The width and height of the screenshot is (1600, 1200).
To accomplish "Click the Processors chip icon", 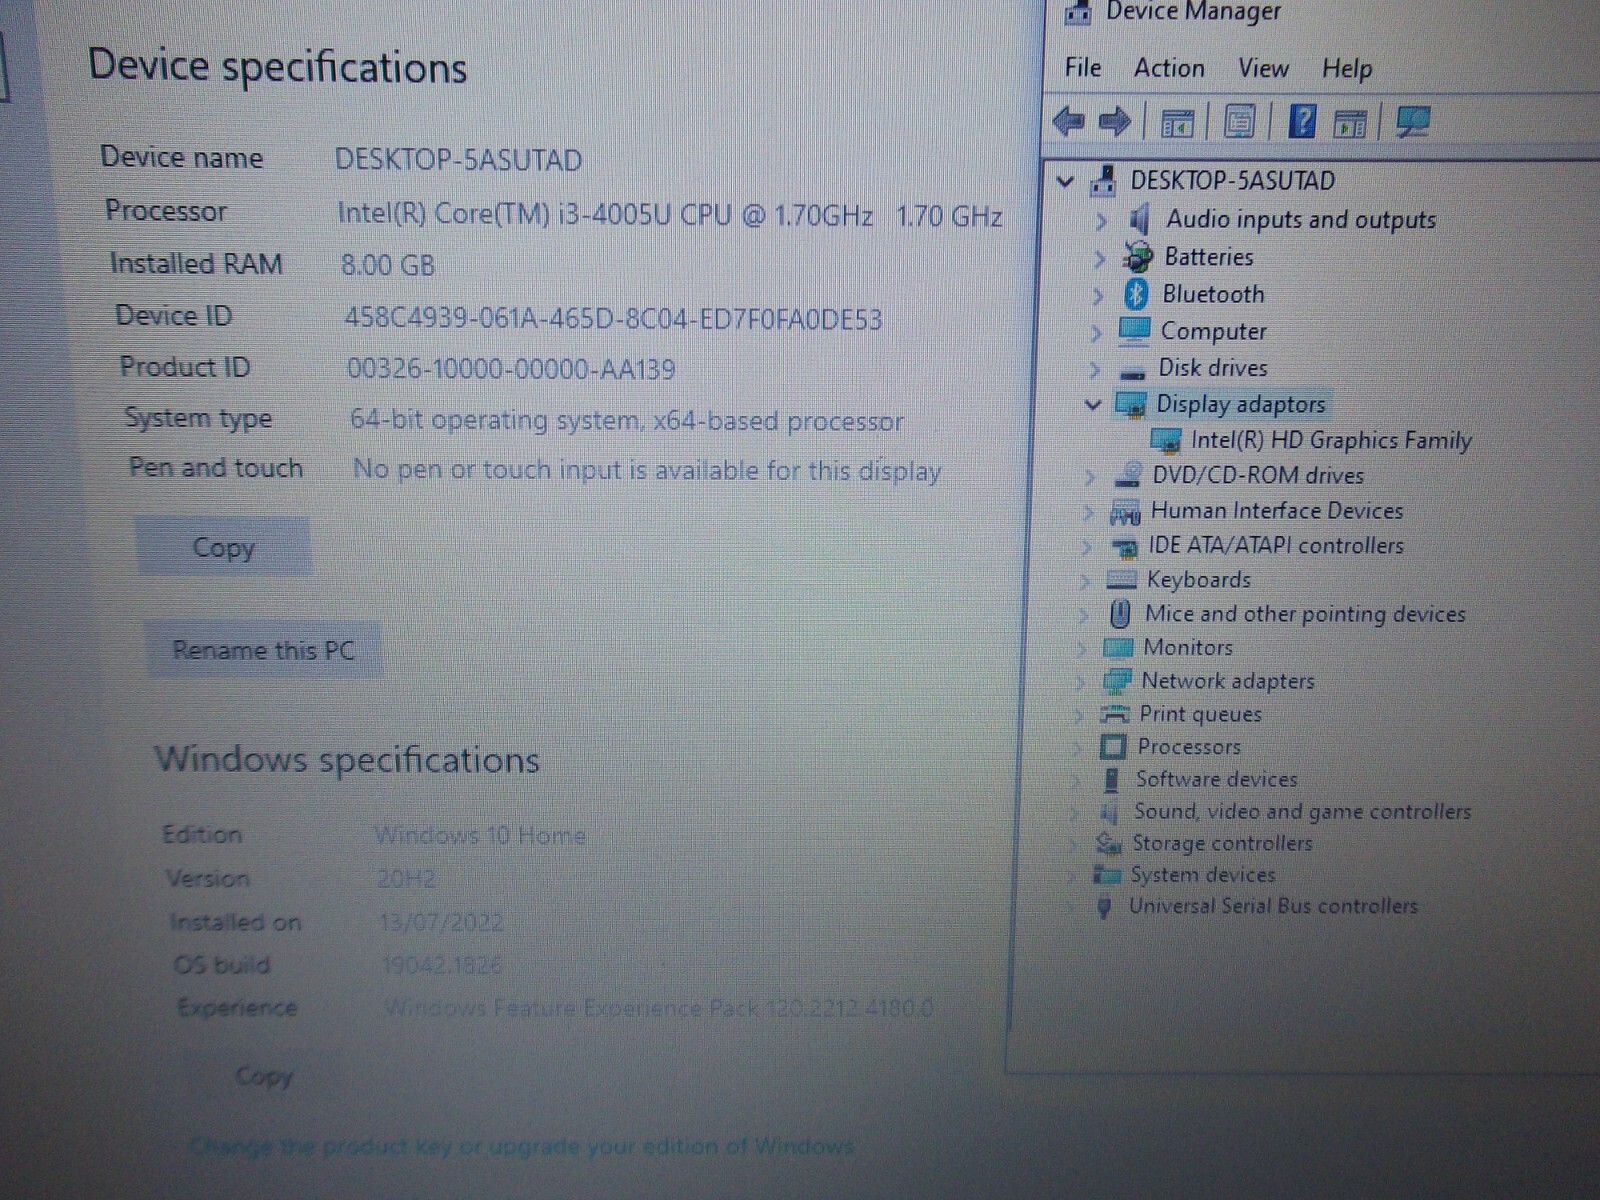I will tap(1112, 746).
